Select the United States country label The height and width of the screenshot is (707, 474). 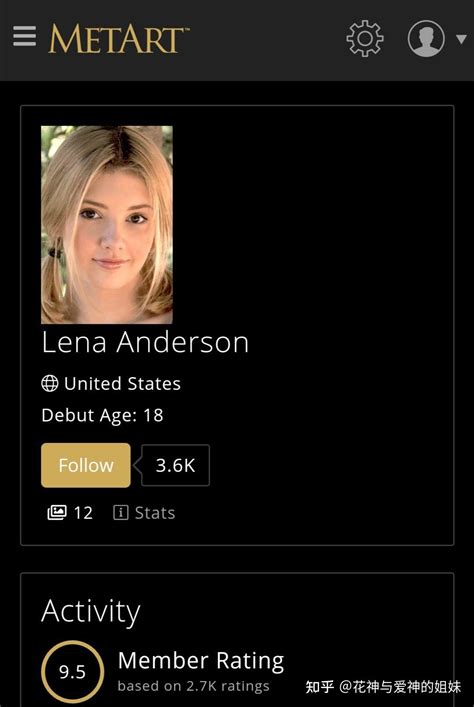[x=122, y=384]
